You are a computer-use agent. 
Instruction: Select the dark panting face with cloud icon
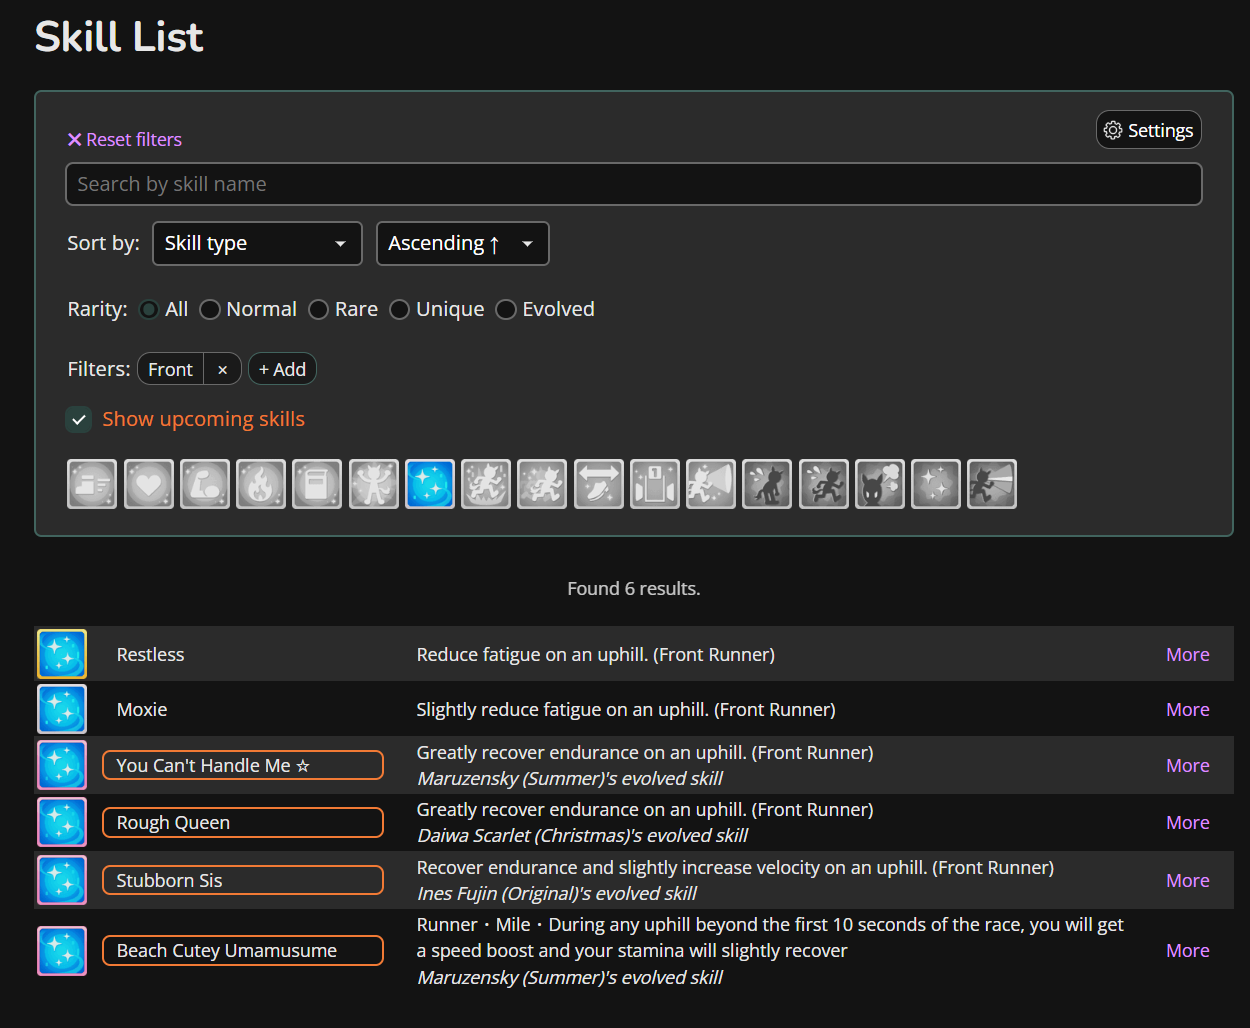coord(880,484)
